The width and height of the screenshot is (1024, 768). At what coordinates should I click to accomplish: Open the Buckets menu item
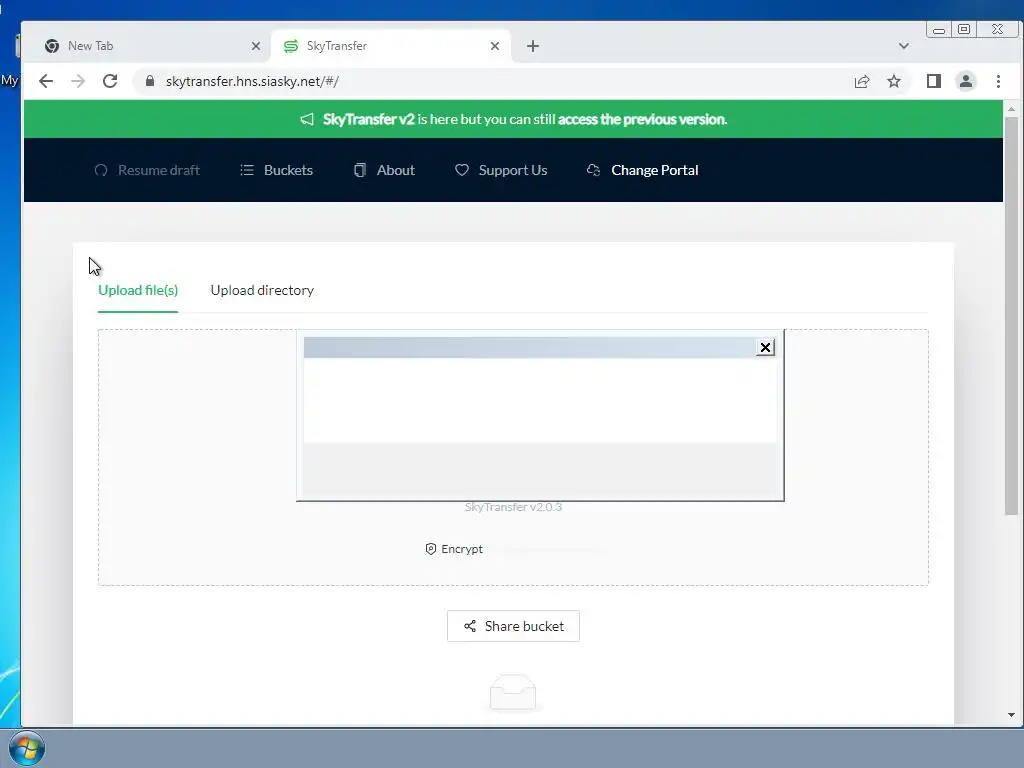276,170
